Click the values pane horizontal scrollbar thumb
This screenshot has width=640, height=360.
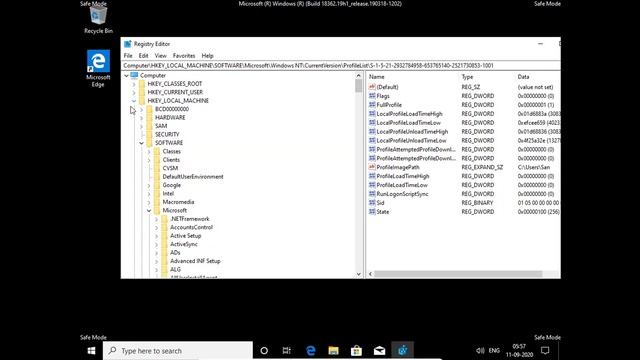pos(458,274)
